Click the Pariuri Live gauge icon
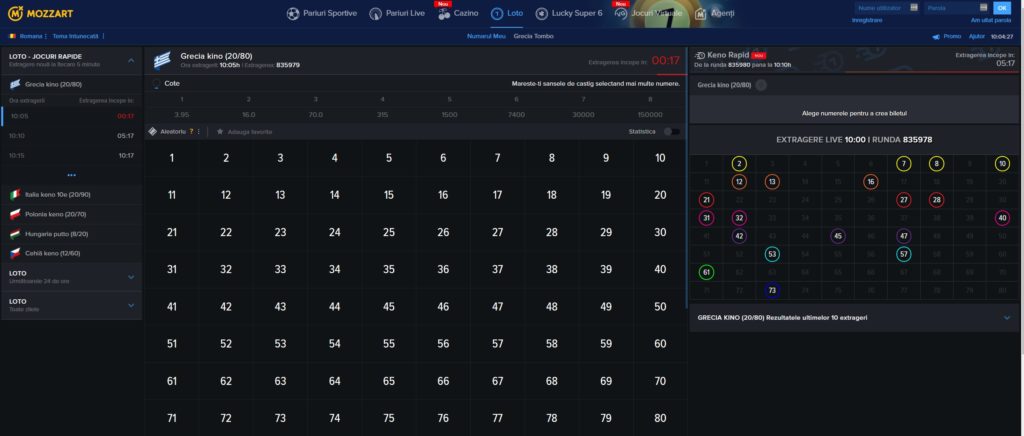 pos(376,14)
